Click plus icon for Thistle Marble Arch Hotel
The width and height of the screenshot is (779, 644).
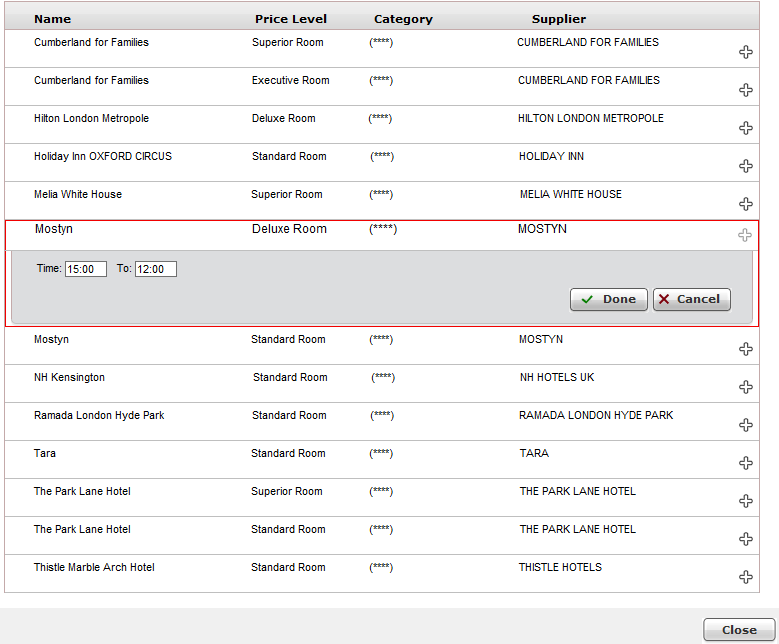(746, 577)
